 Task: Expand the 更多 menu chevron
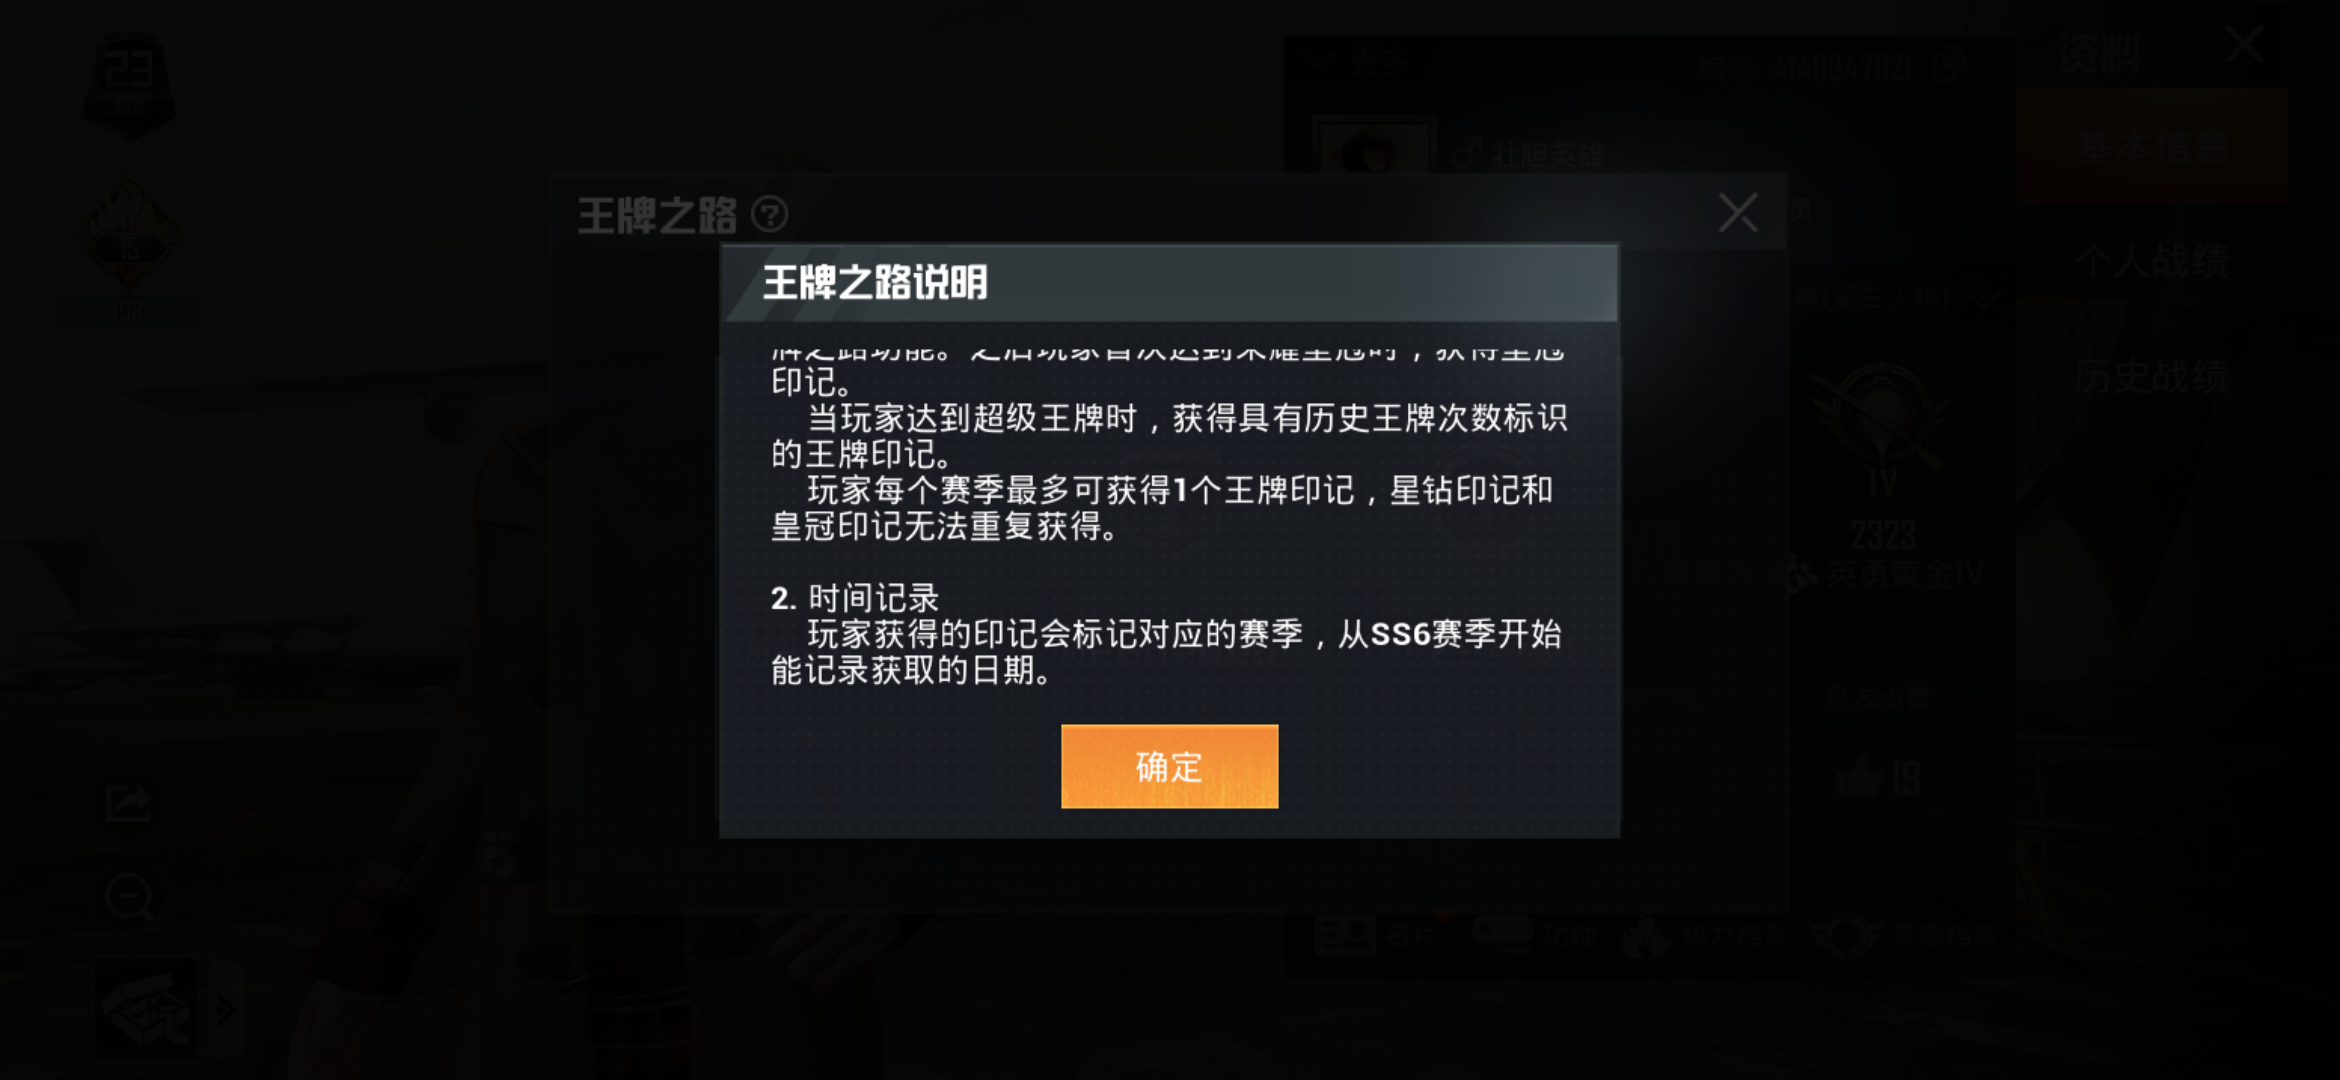coord(1317,61)
